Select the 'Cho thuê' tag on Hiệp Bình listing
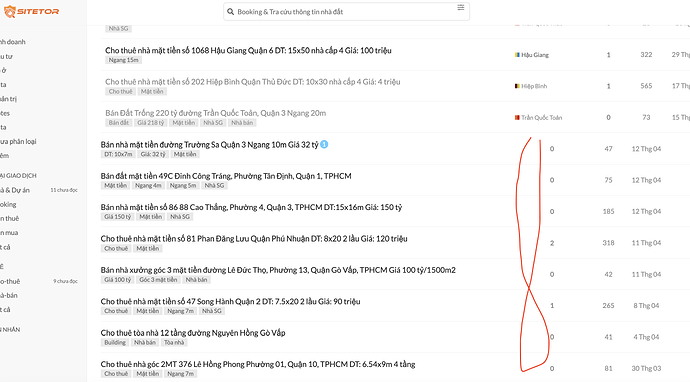690x382 pixels. coord(121,92)
